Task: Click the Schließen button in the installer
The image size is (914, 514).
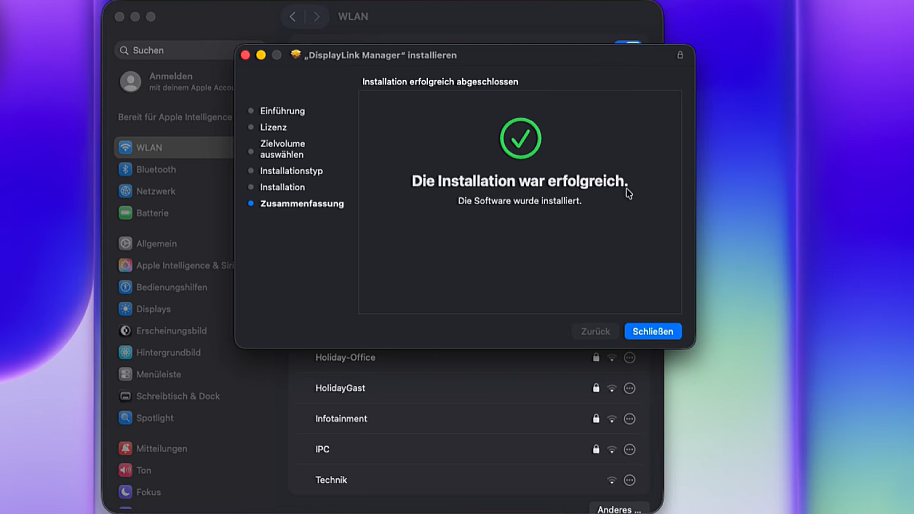Action: click(652, 331)
